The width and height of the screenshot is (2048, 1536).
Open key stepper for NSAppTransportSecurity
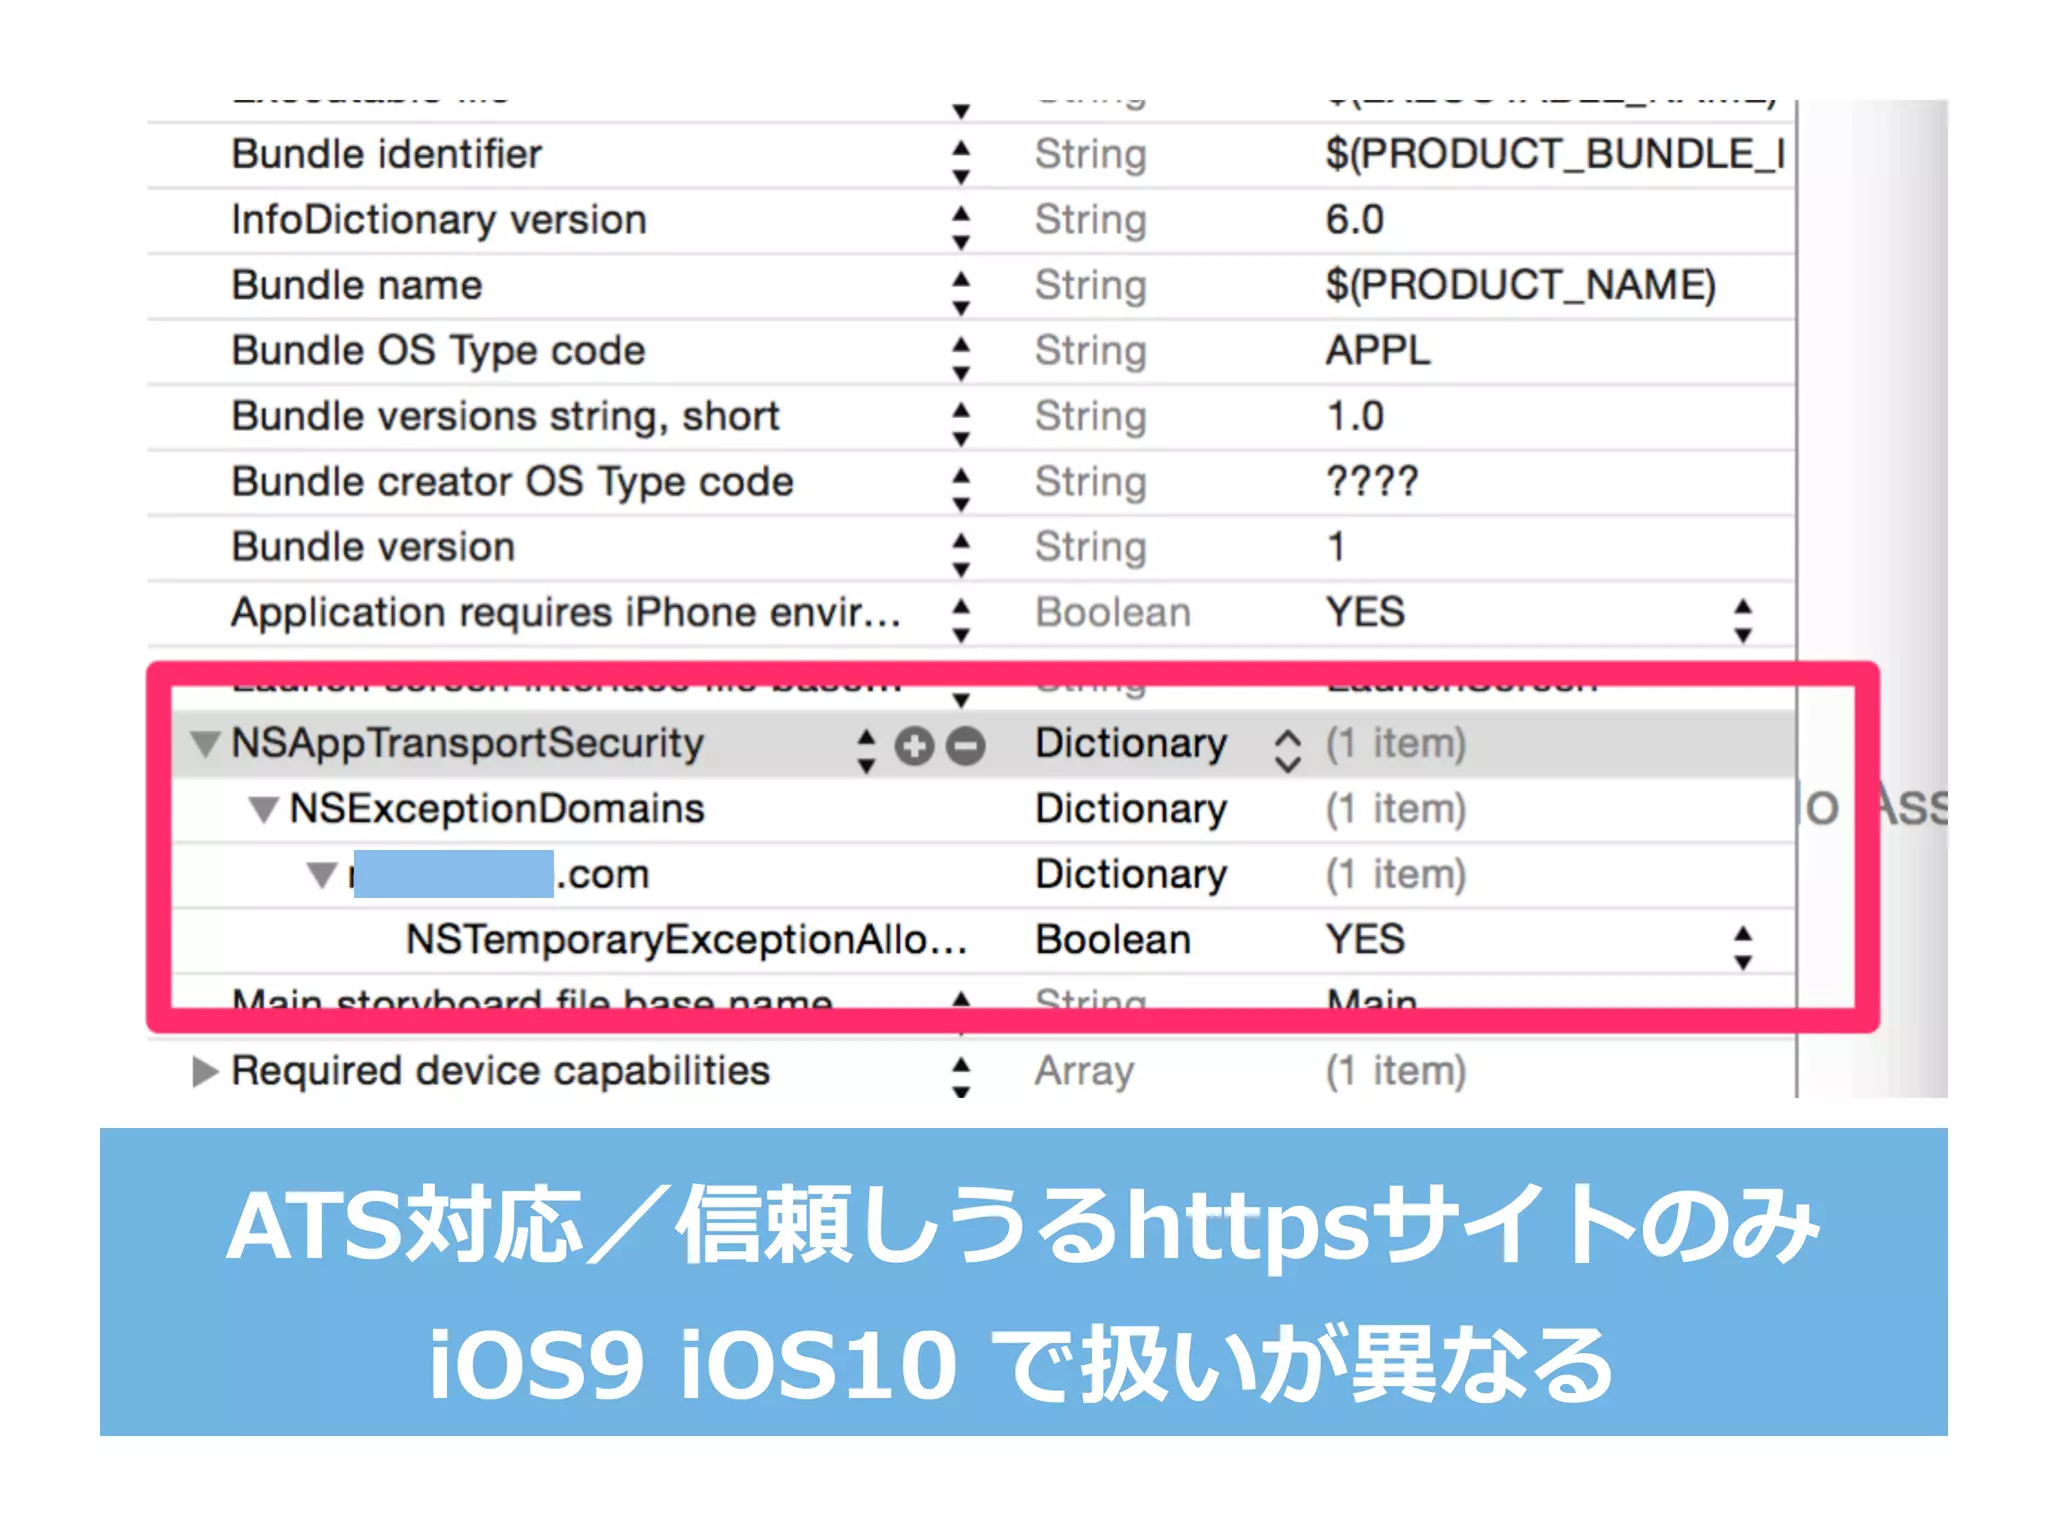(x=866, y=751)
